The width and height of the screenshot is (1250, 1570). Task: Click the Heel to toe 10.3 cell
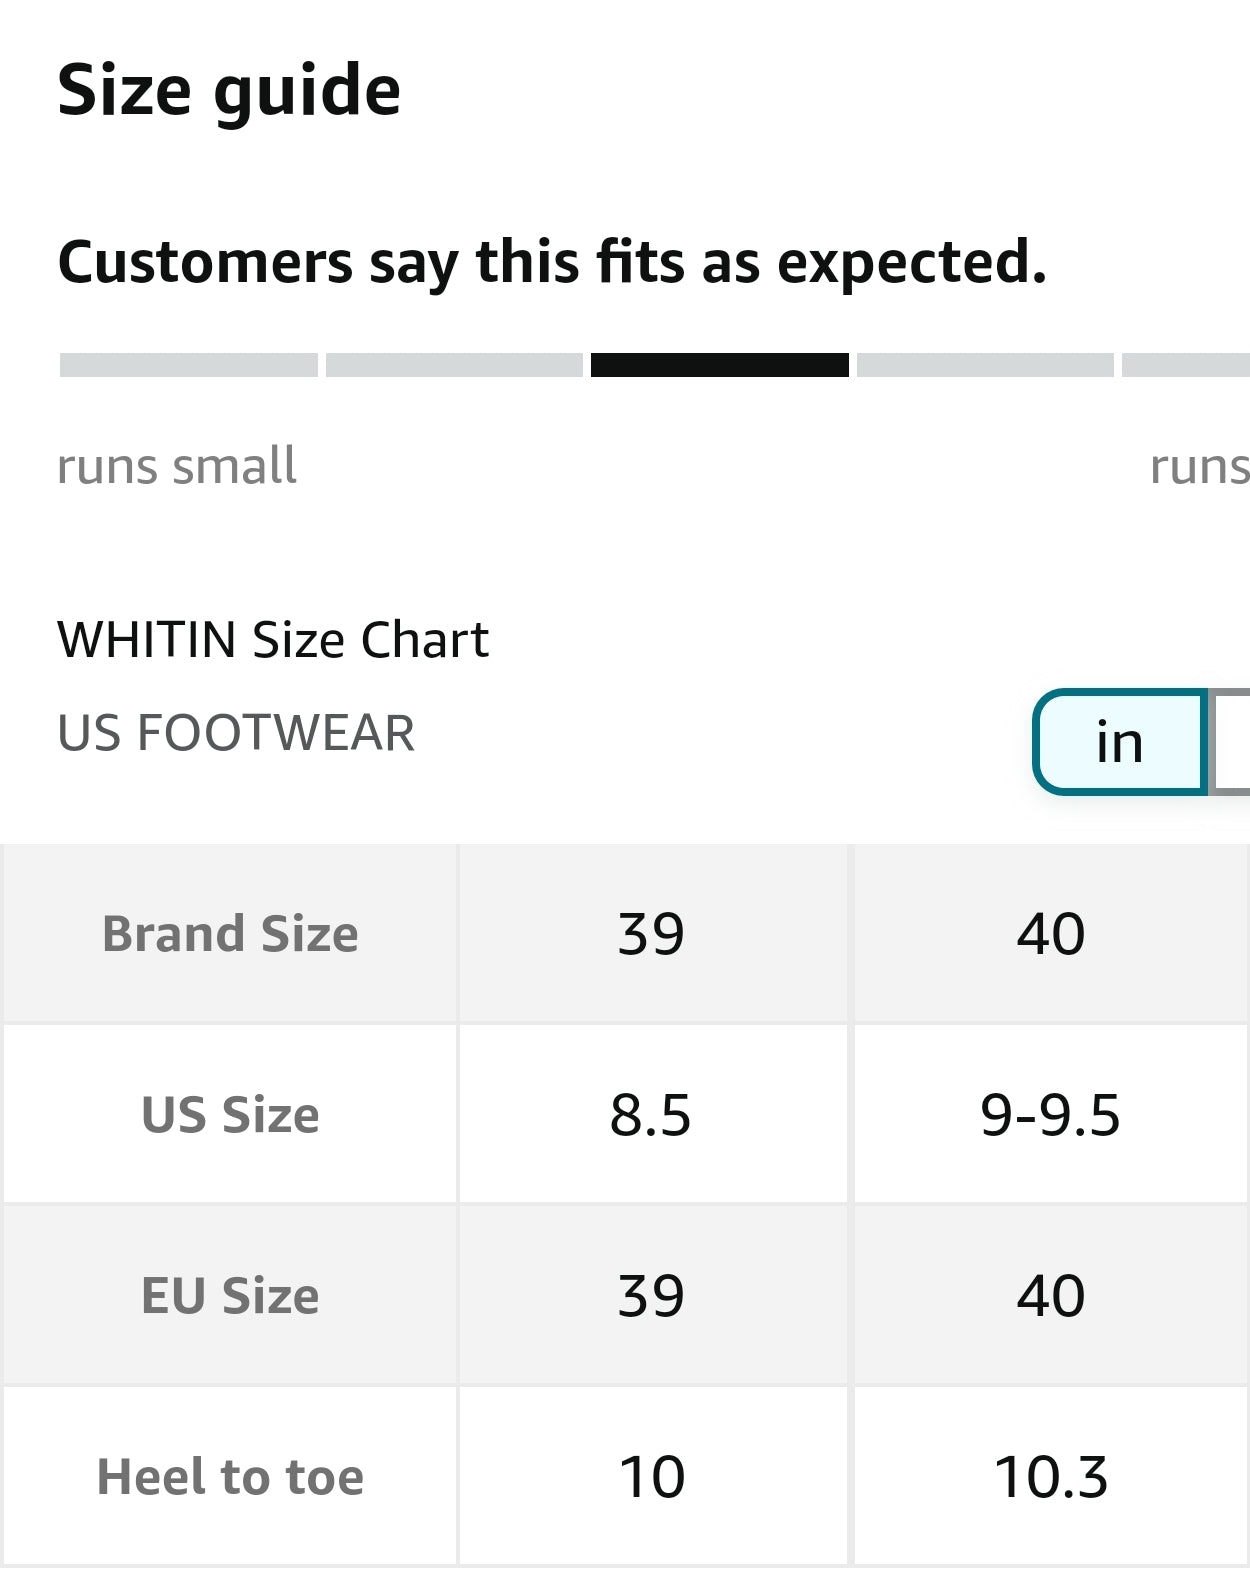pyautogui.click(x=1050, y=1477)
